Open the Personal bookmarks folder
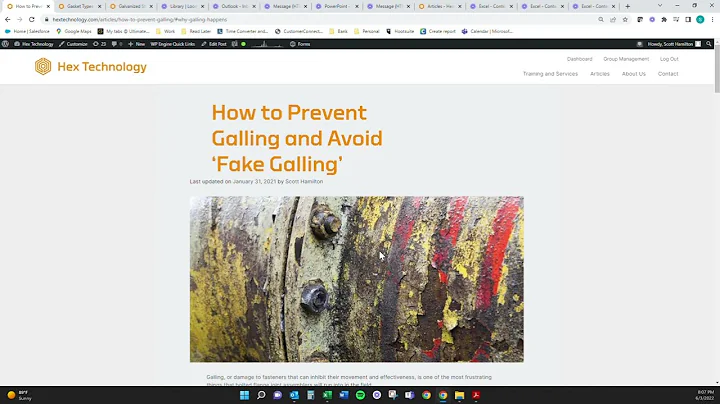 (366, 31)
